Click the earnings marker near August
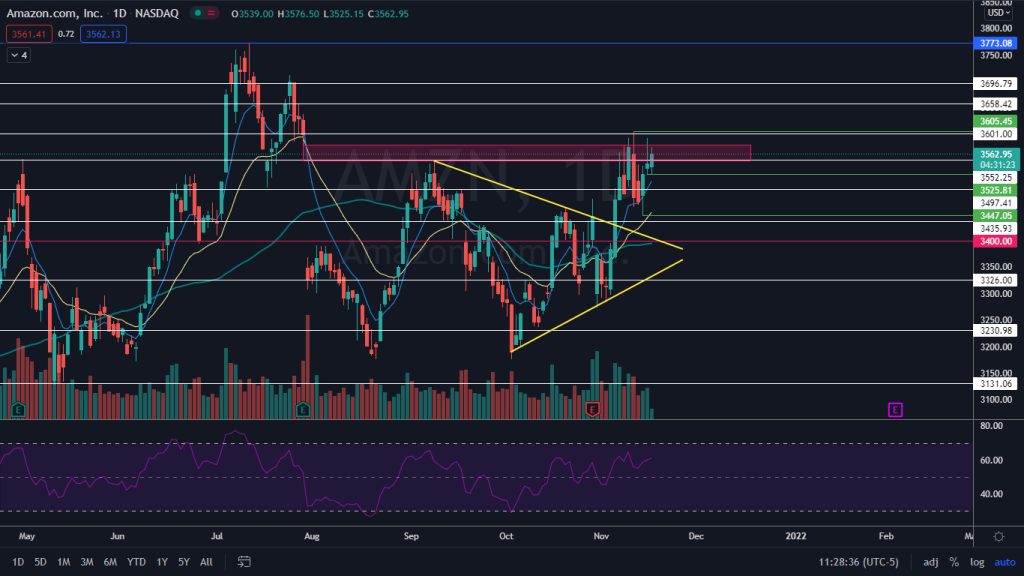1024x576 pixels. point(303,409)
